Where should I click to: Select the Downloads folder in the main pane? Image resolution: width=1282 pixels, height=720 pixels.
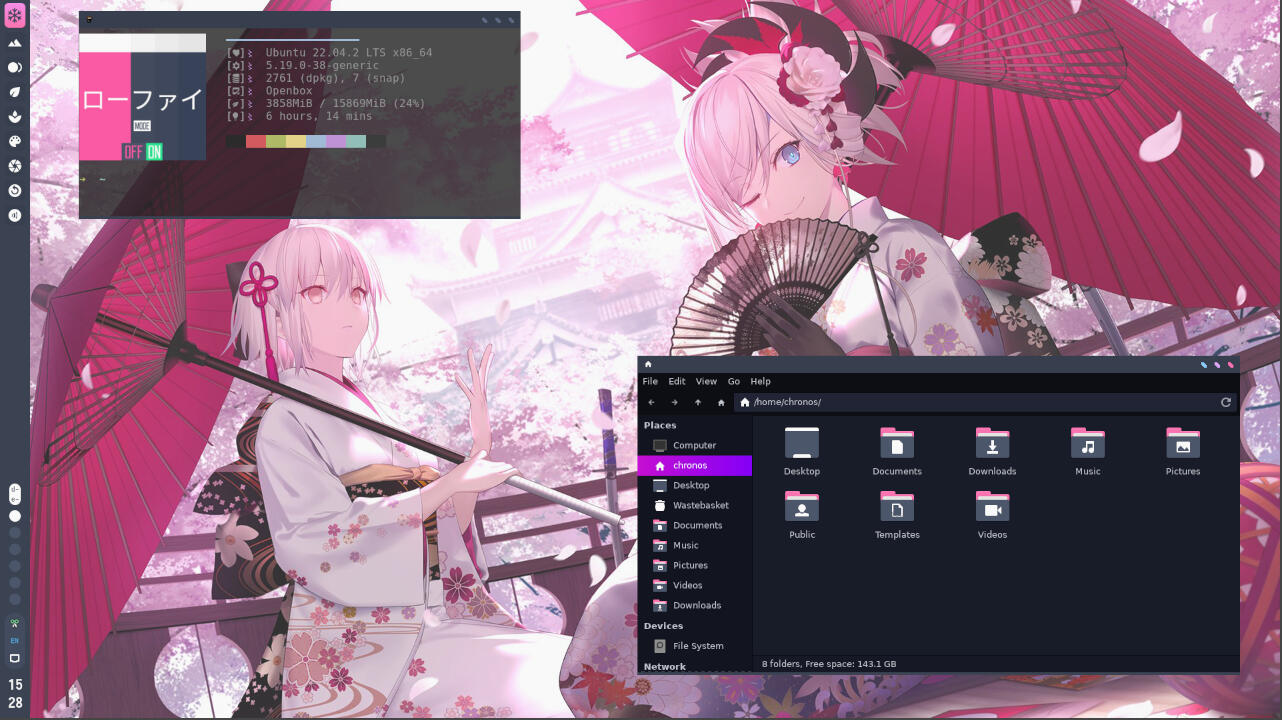(992, 452)
